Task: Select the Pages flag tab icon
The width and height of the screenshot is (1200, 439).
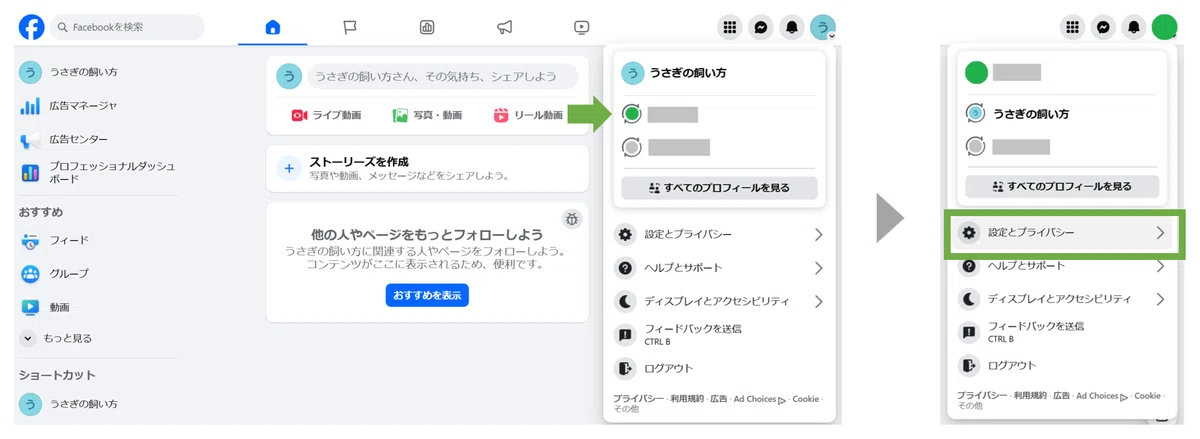Action: tap(350, 27)
